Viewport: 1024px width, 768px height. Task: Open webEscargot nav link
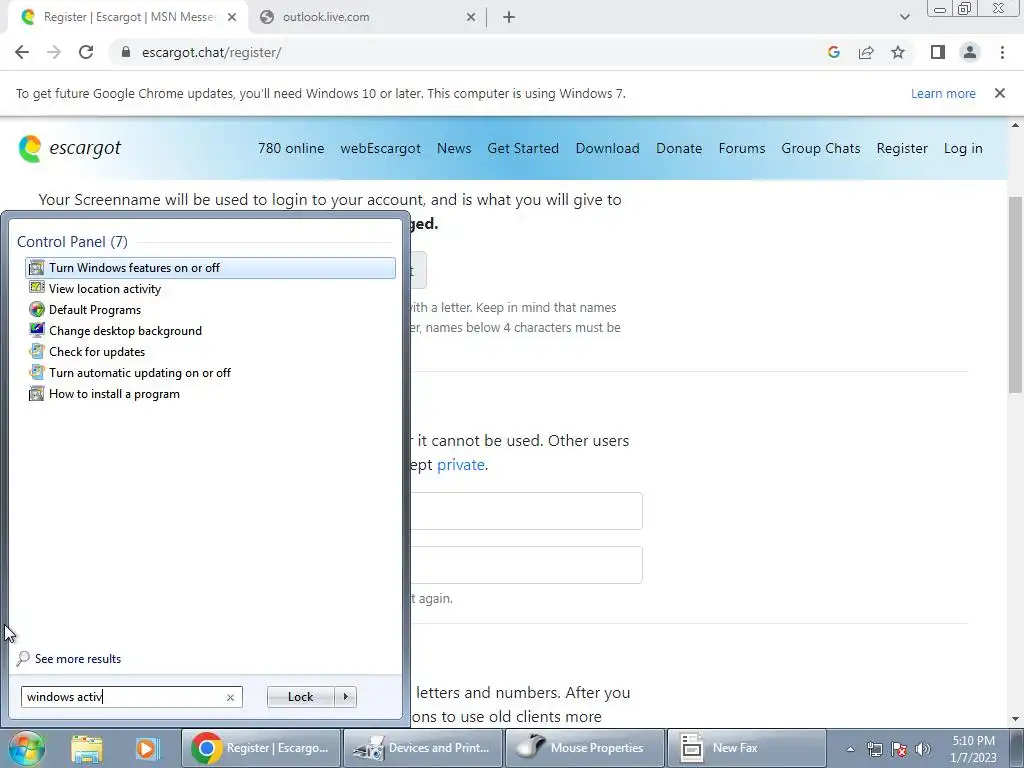(380, 148)
